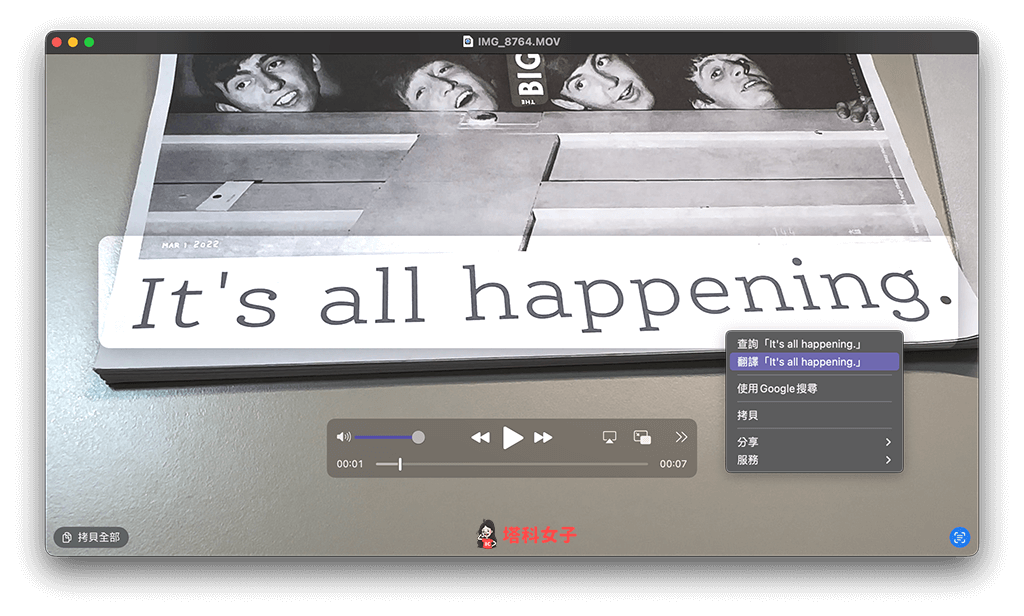Select 使用Google搜尋 menu item
This screenshot has height=616, width=1024.
pos(814,388)
